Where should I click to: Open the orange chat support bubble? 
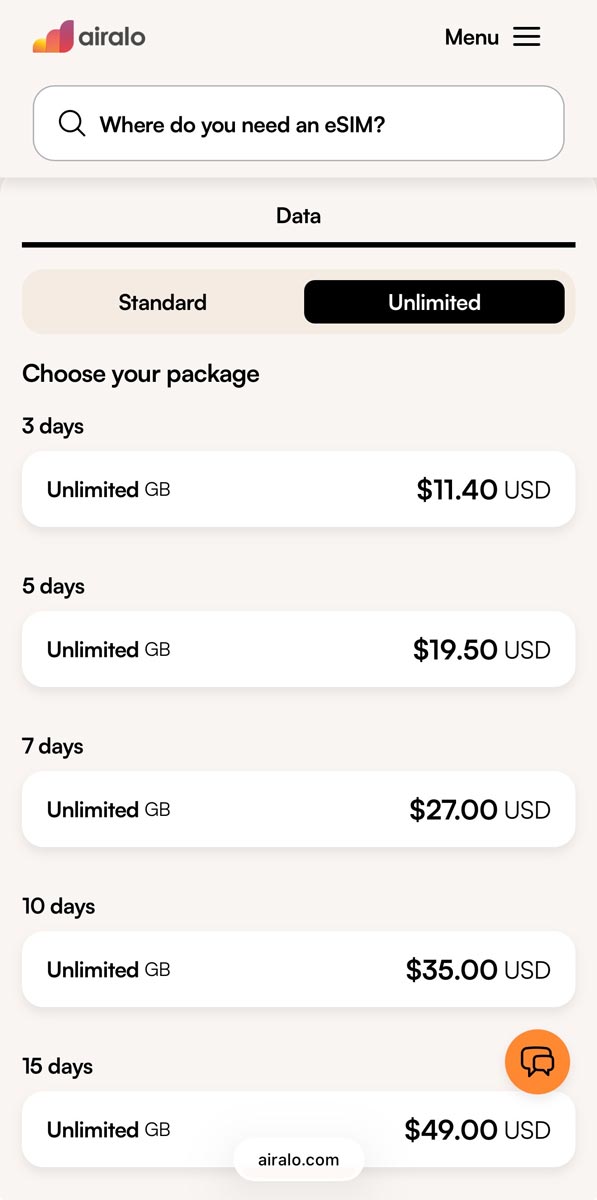click(x=537, y=1062)
